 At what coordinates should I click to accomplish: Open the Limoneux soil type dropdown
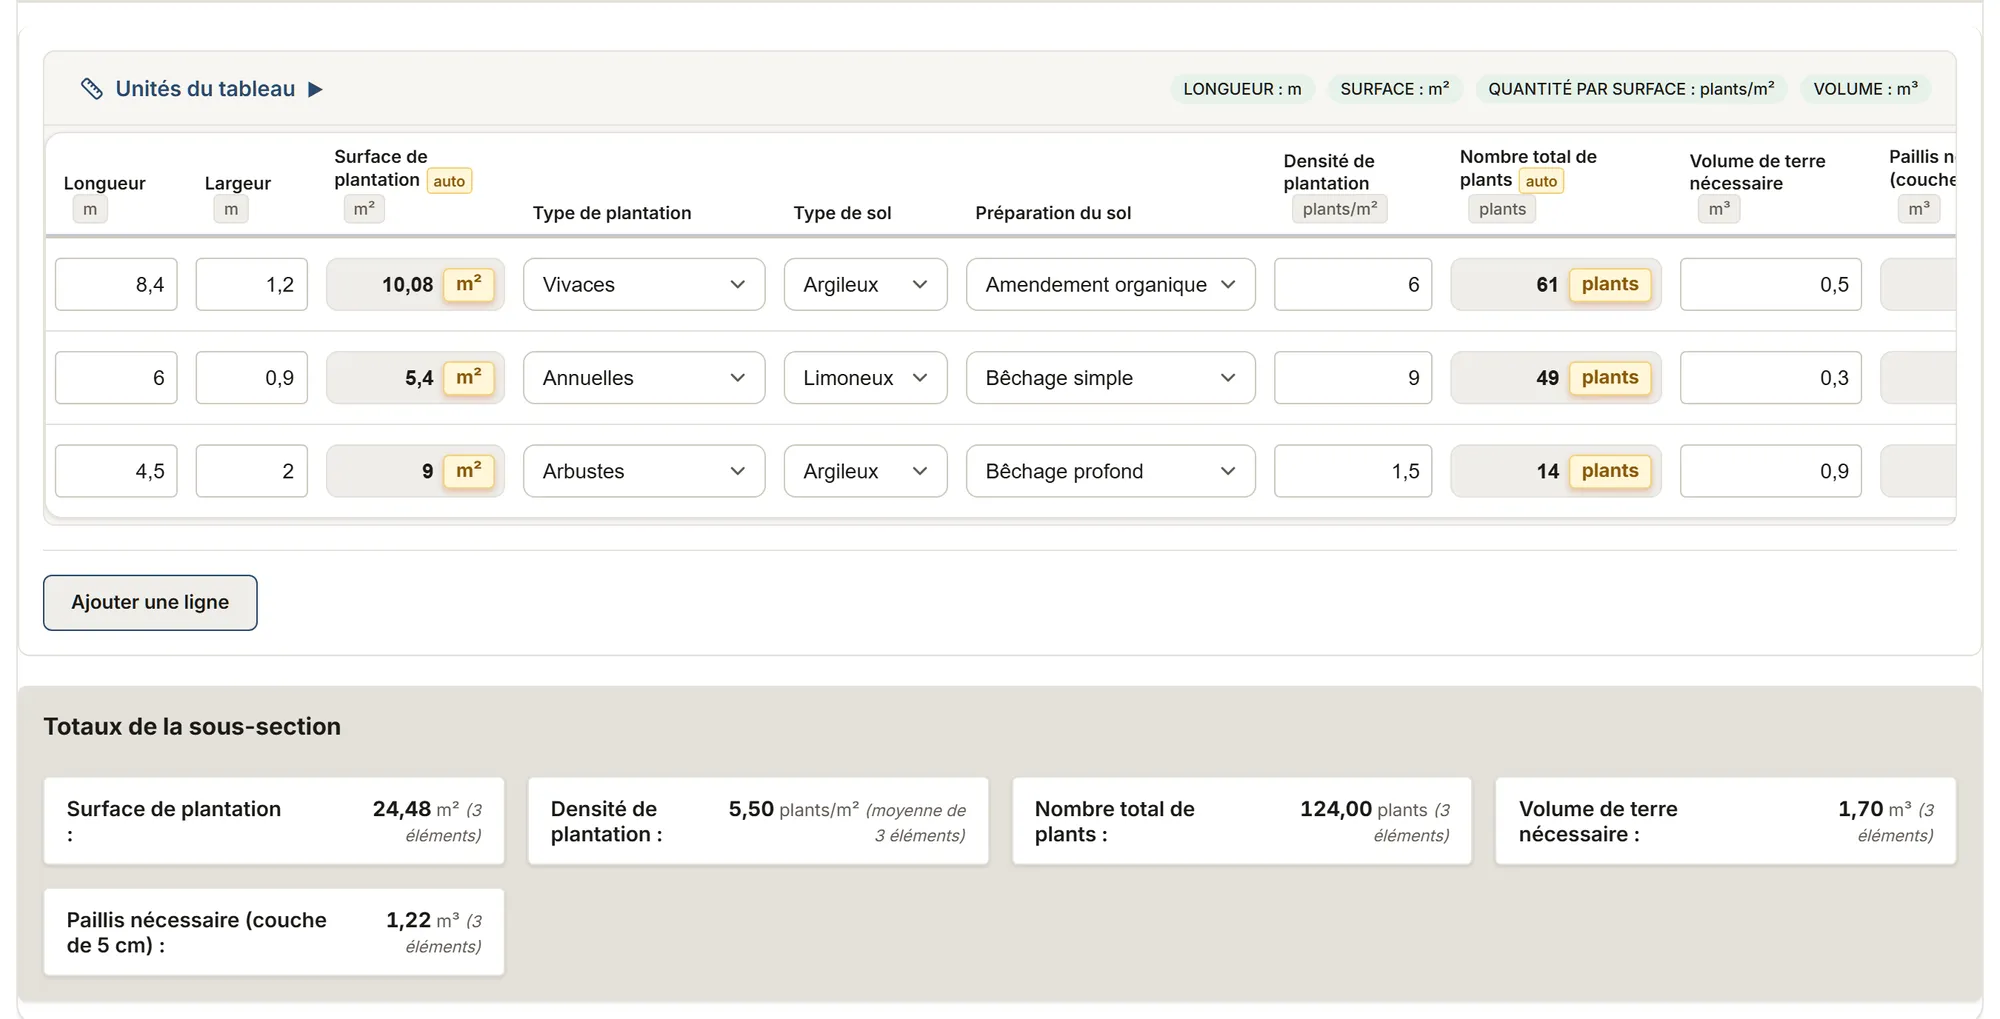point(865,378)
